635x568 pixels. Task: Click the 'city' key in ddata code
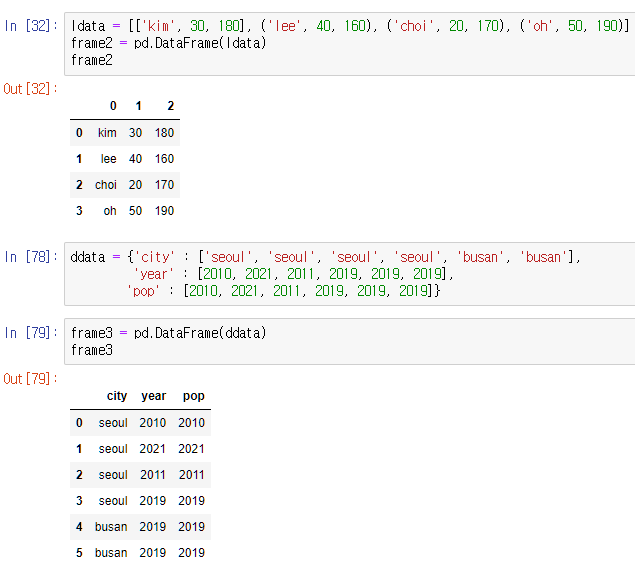point(154,257)
